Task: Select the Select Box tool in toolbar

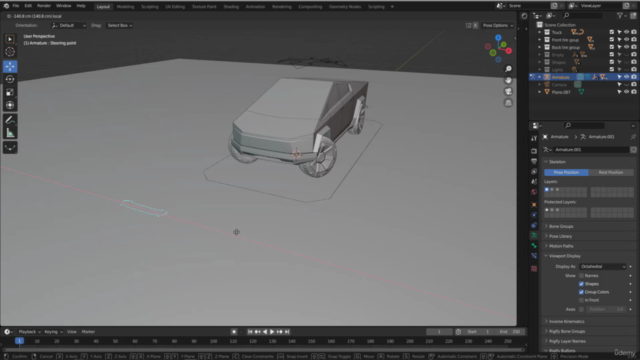Action: coord(10,39)
